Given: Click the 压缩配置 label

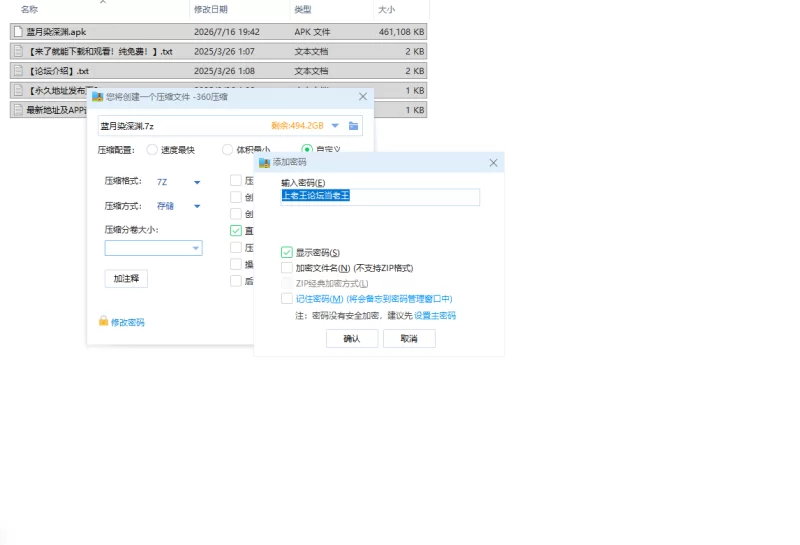Looking at the screenshot, I should pyautogui.click(x=116, y=150).
